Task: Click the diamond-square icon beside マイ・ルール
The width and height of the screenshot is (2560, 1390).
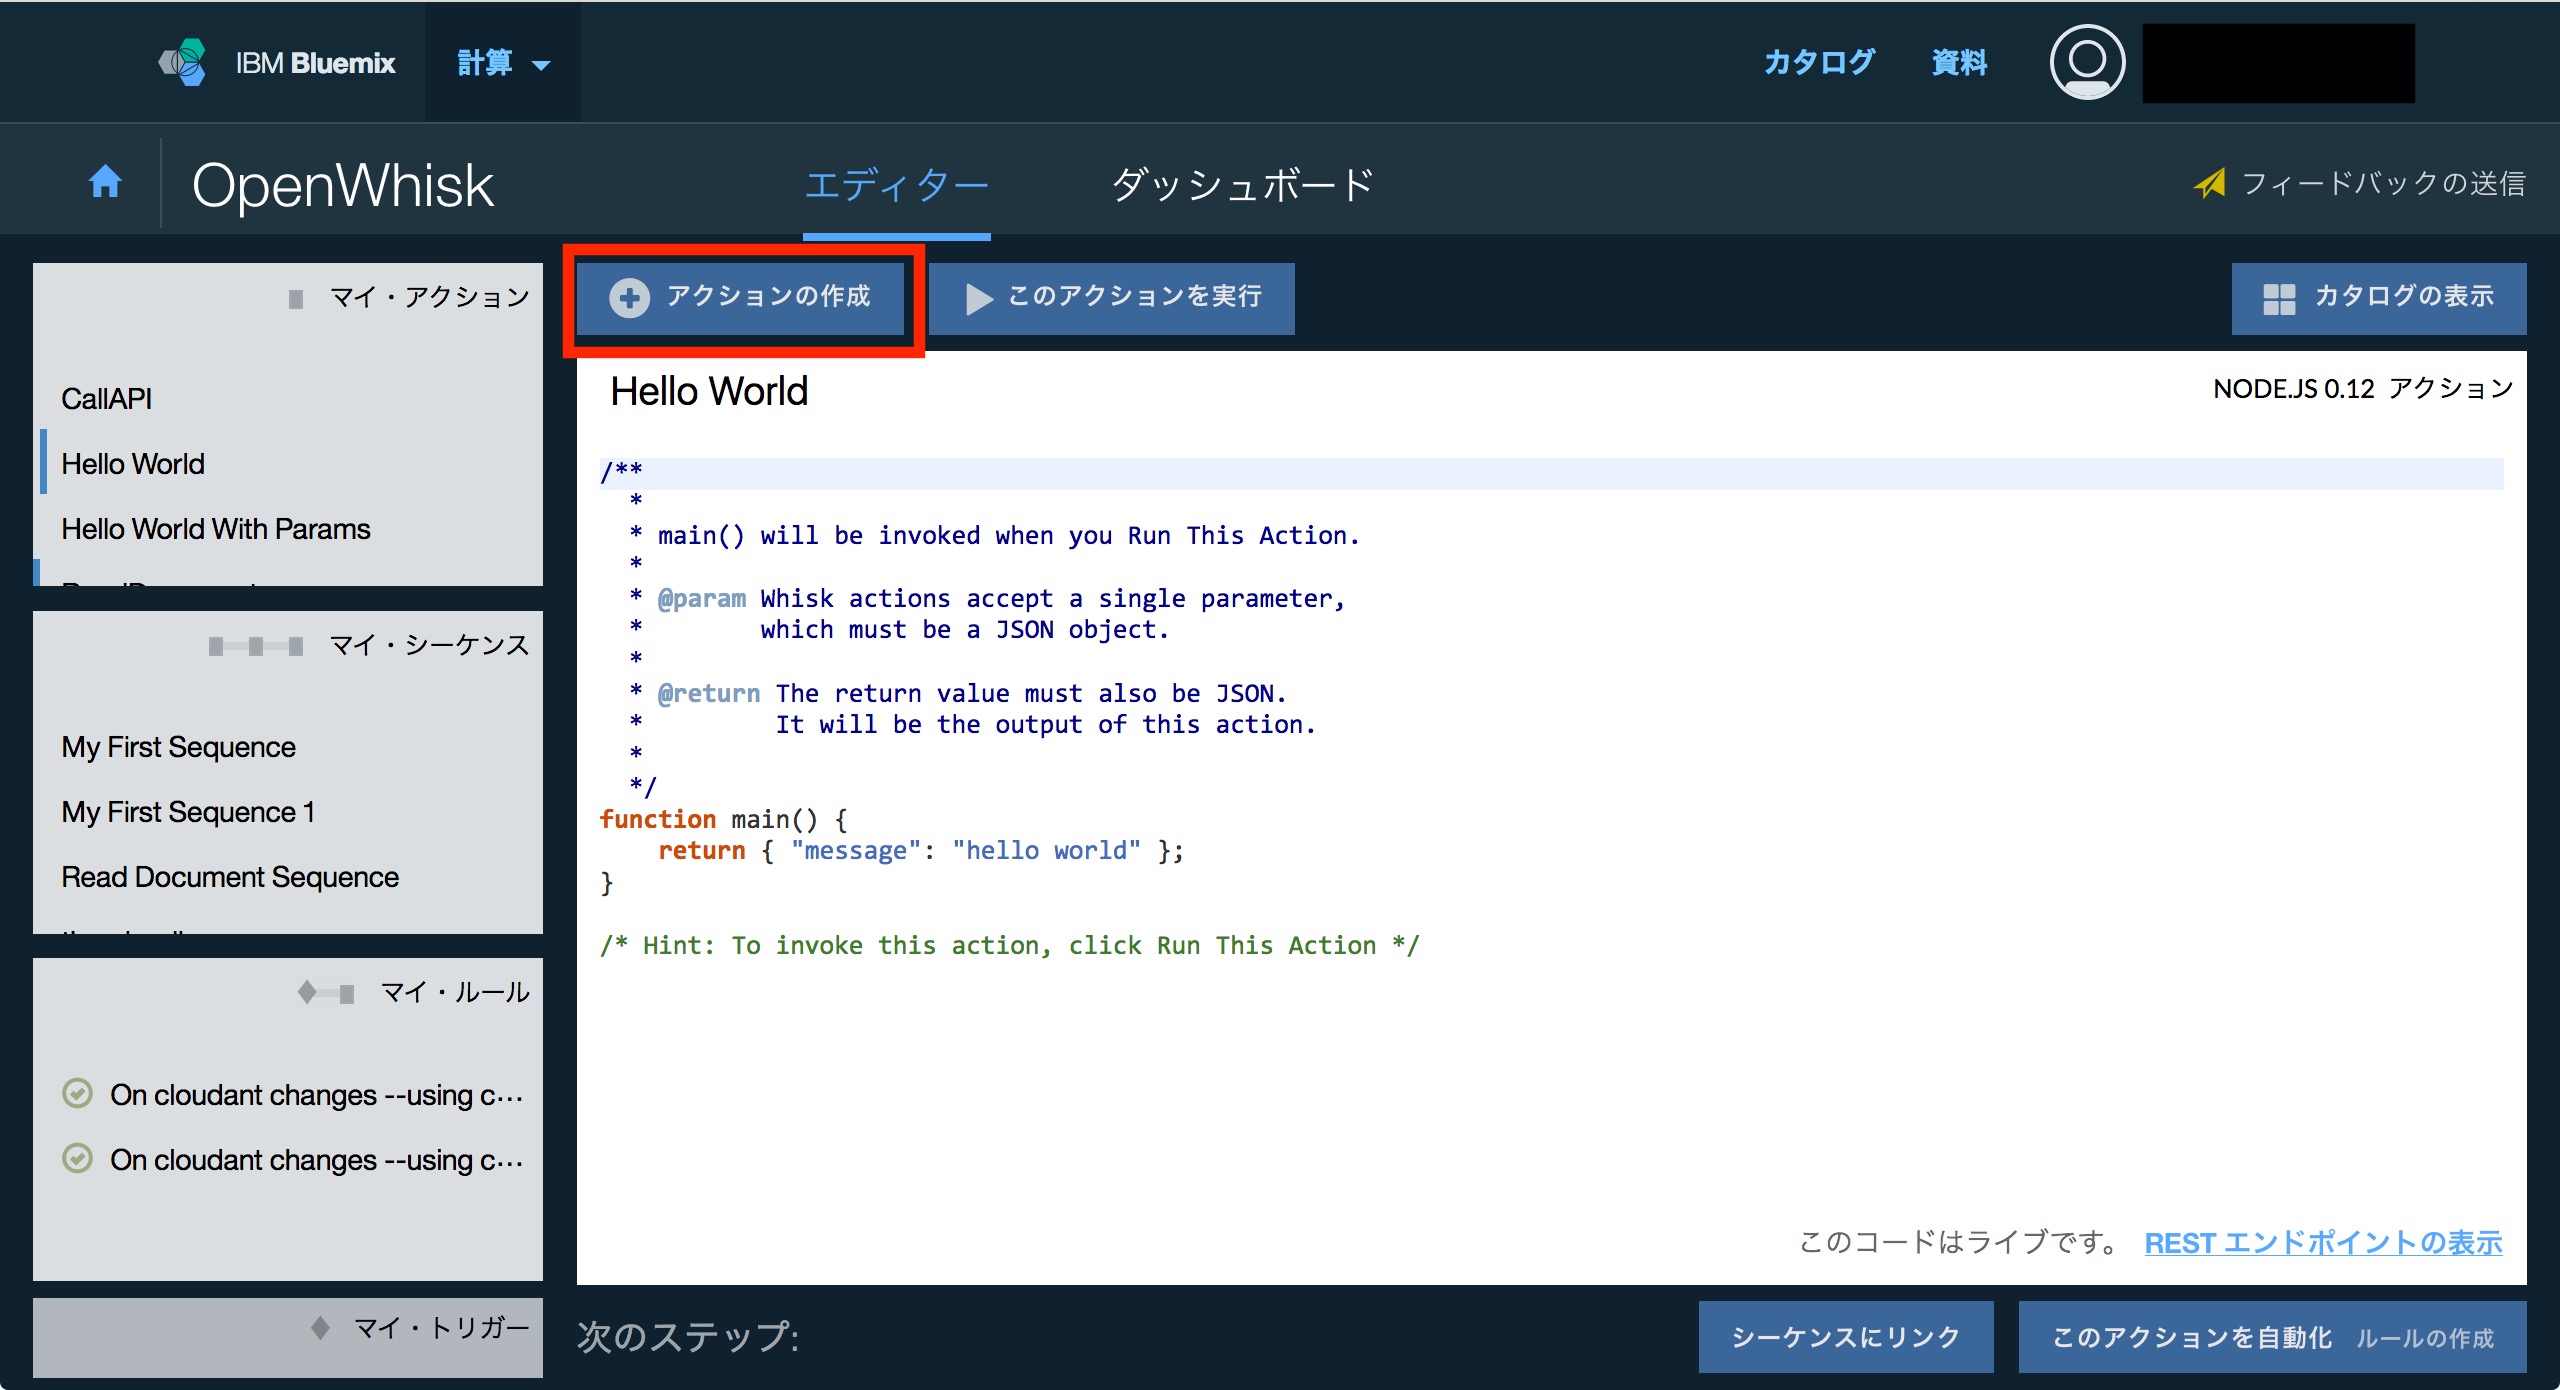Action: [326, 993]
